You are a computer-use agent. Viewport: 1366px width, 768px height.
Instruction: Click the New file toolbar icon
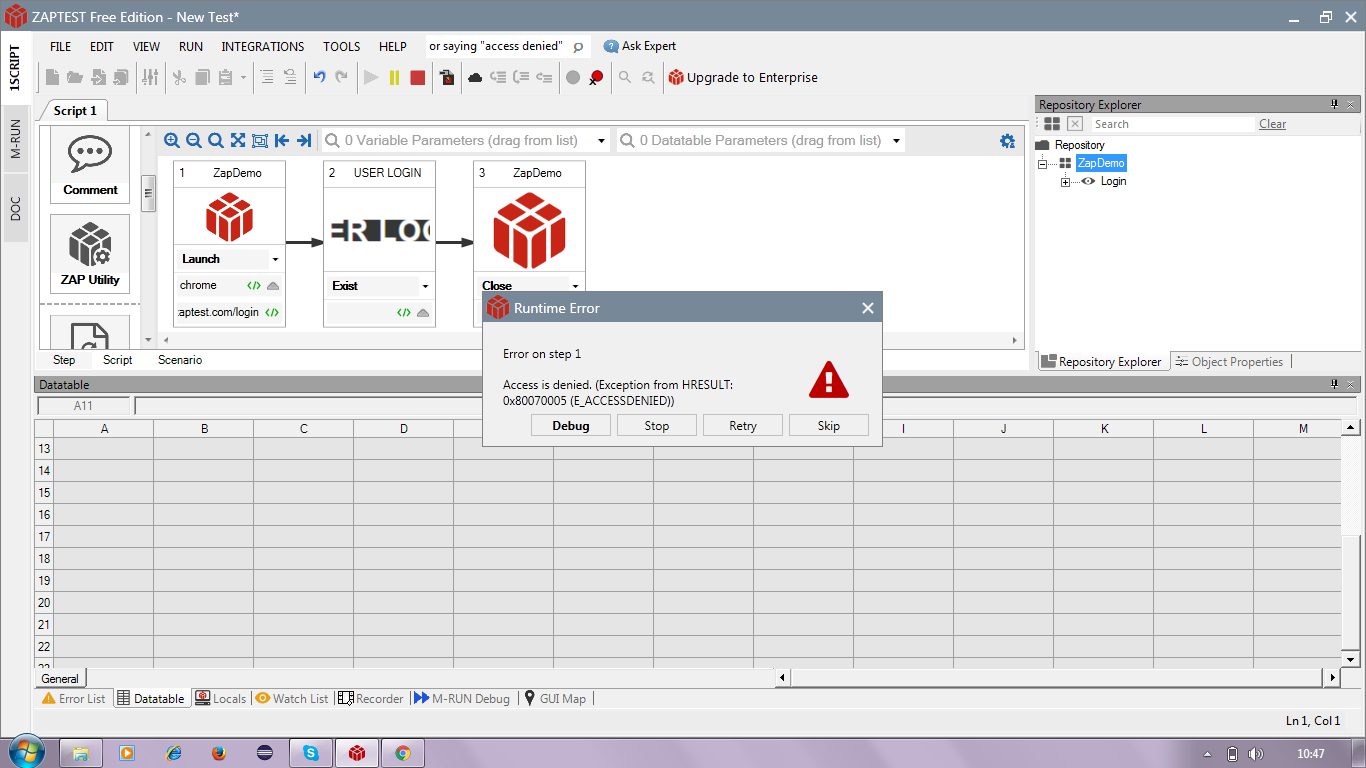(52, 77)
